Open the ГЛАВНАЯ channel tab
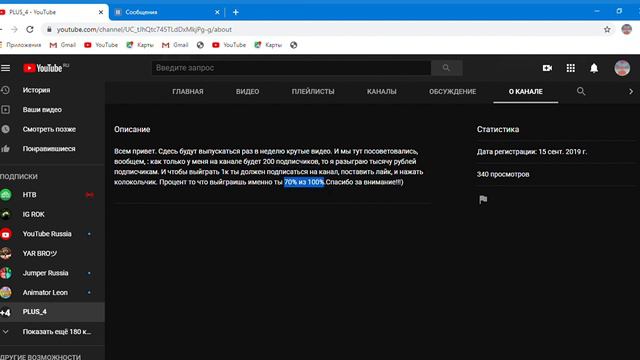Viewport: 640px width, 360px height. [188, 91]
